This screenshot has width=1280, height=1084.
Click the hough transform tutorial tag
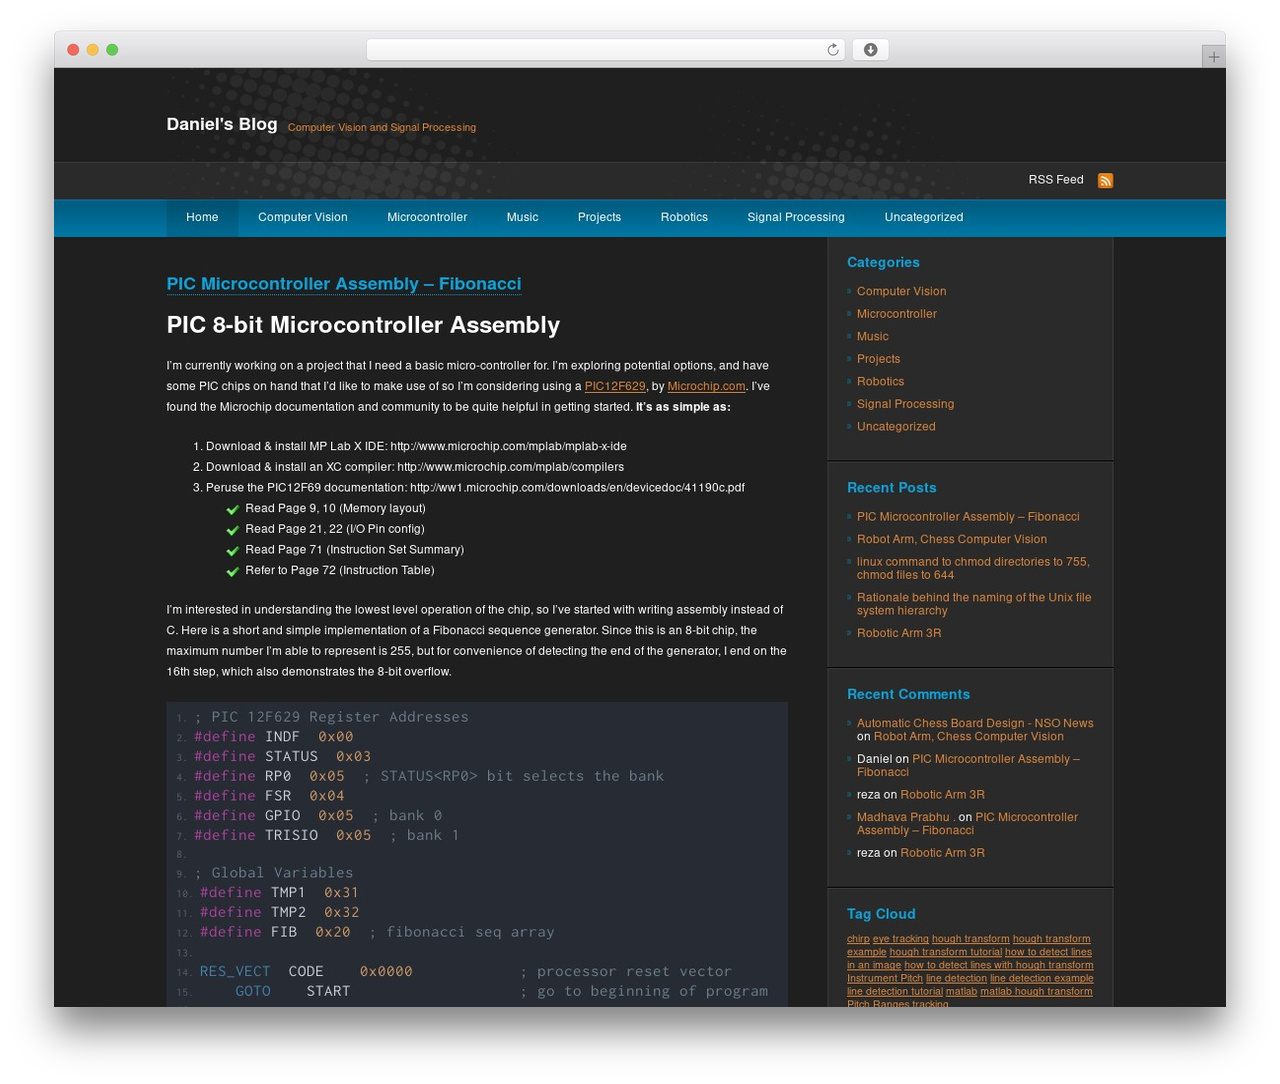click(946, 952)
